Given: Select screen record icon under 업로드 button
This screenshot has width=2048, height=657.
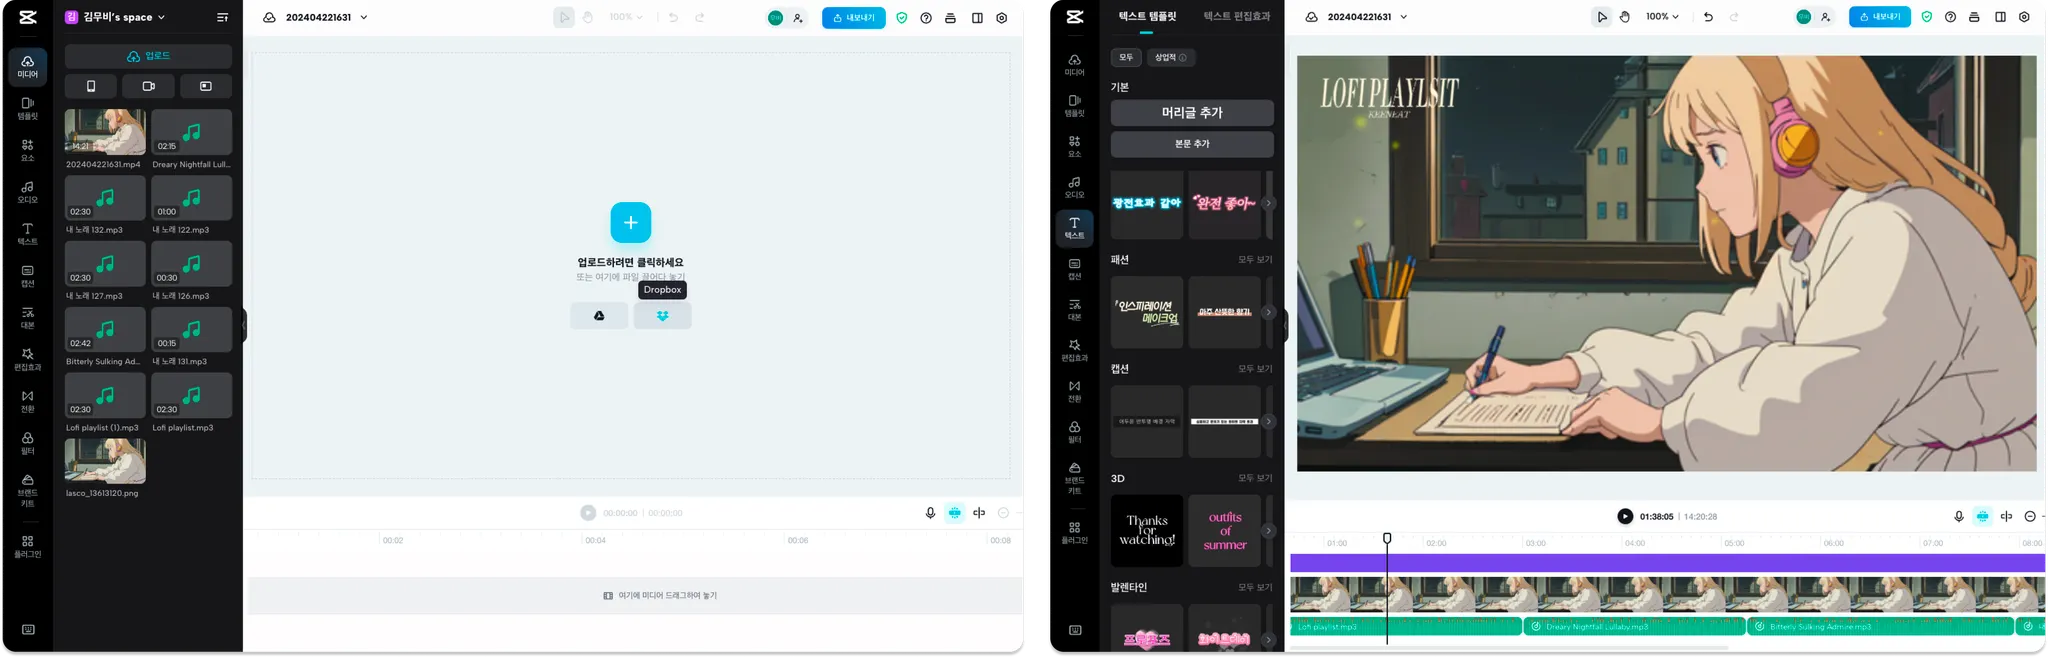Looking at the screenshot, I should (206, 86).
